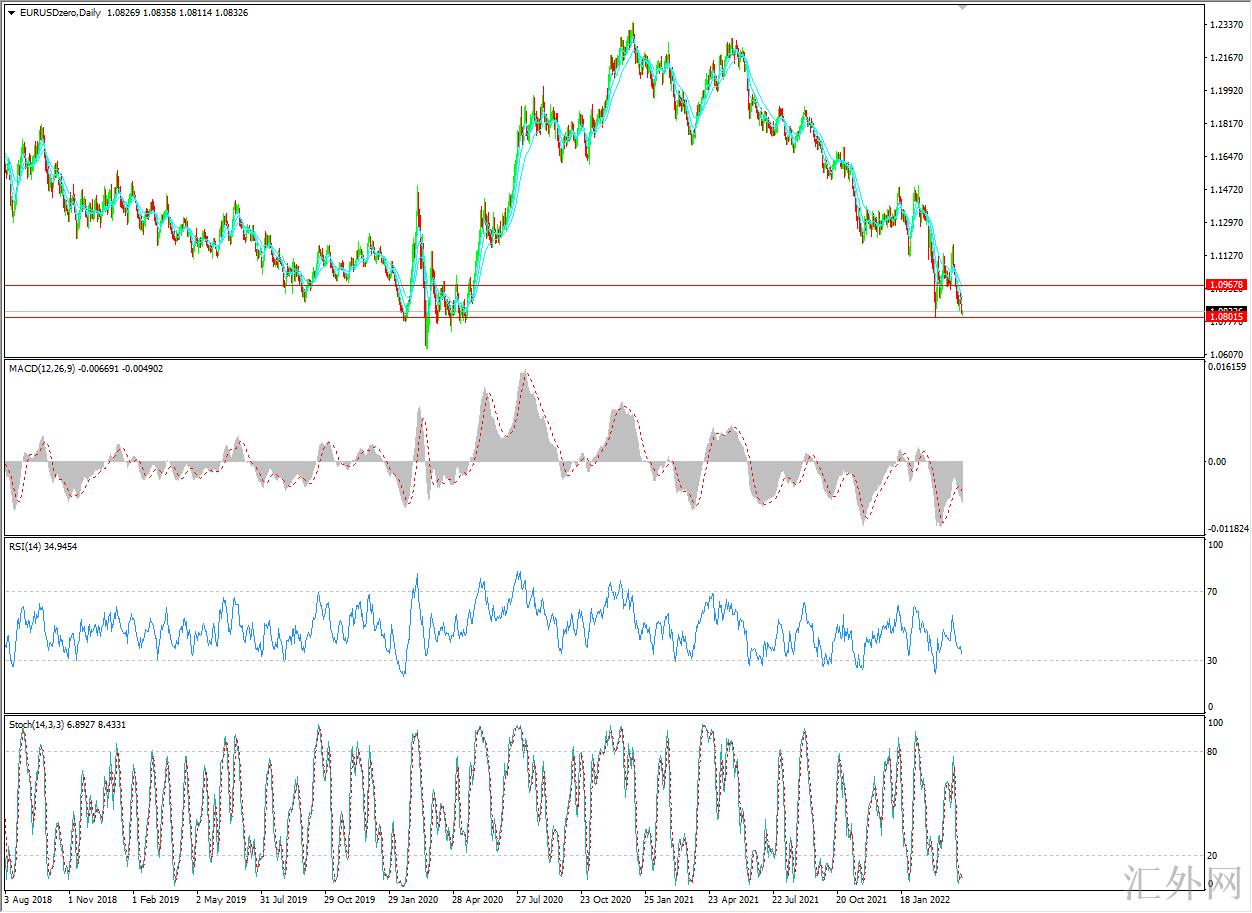Click the Stochastic 80 level scale label

[1213, 752]
